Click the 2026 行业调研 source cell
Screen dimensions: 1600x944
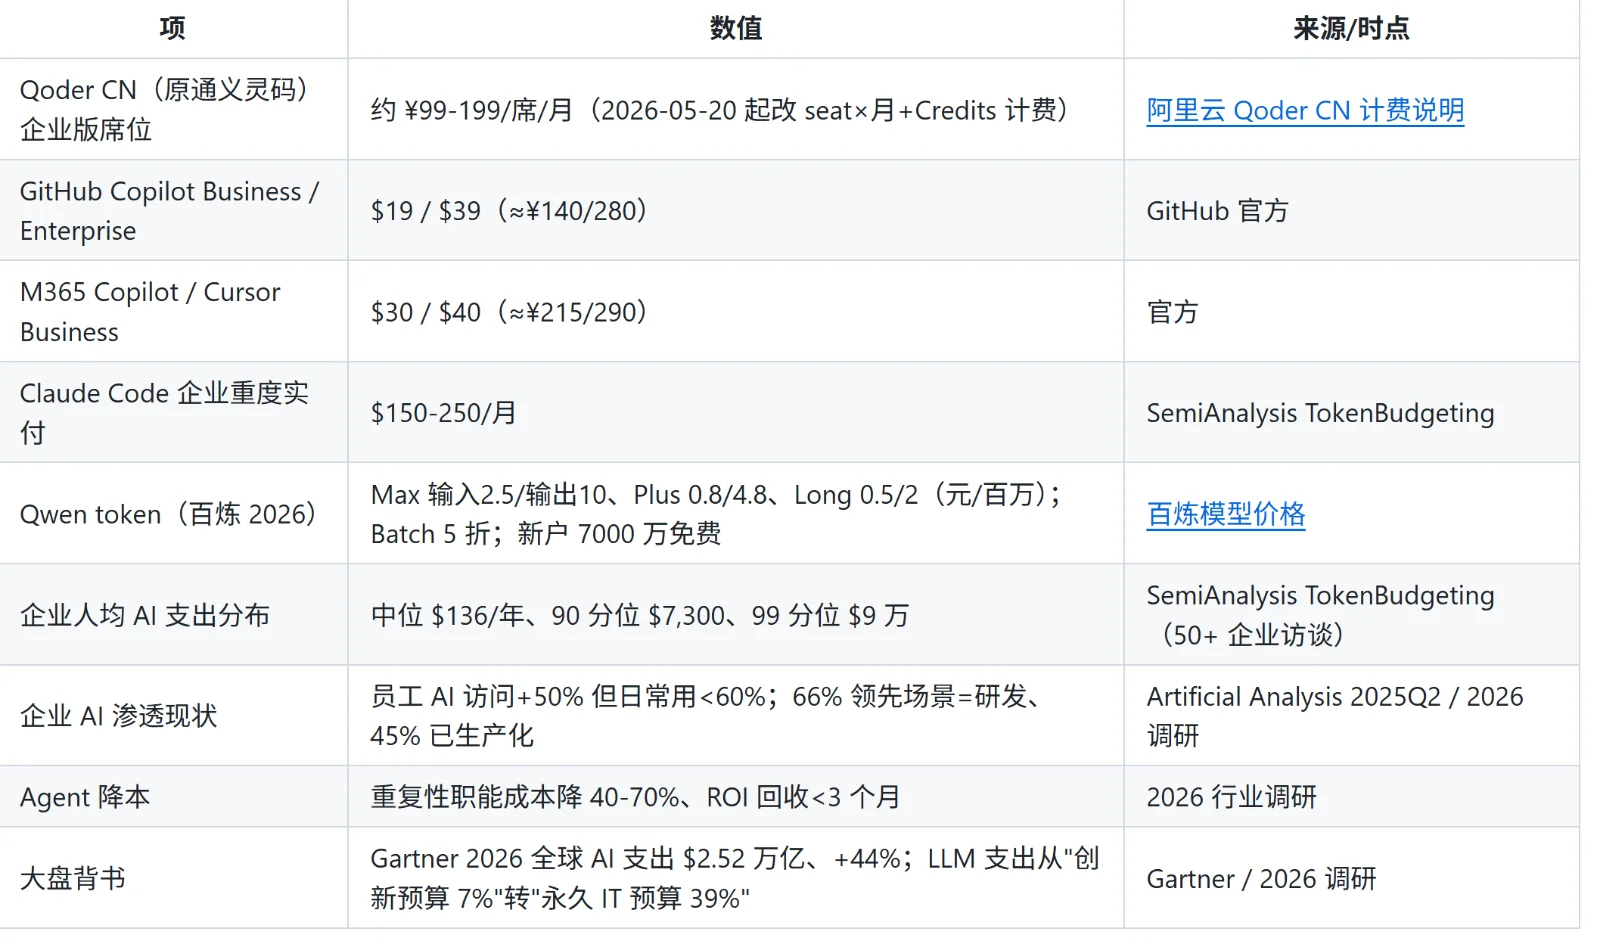click(x=1352, y=796)
